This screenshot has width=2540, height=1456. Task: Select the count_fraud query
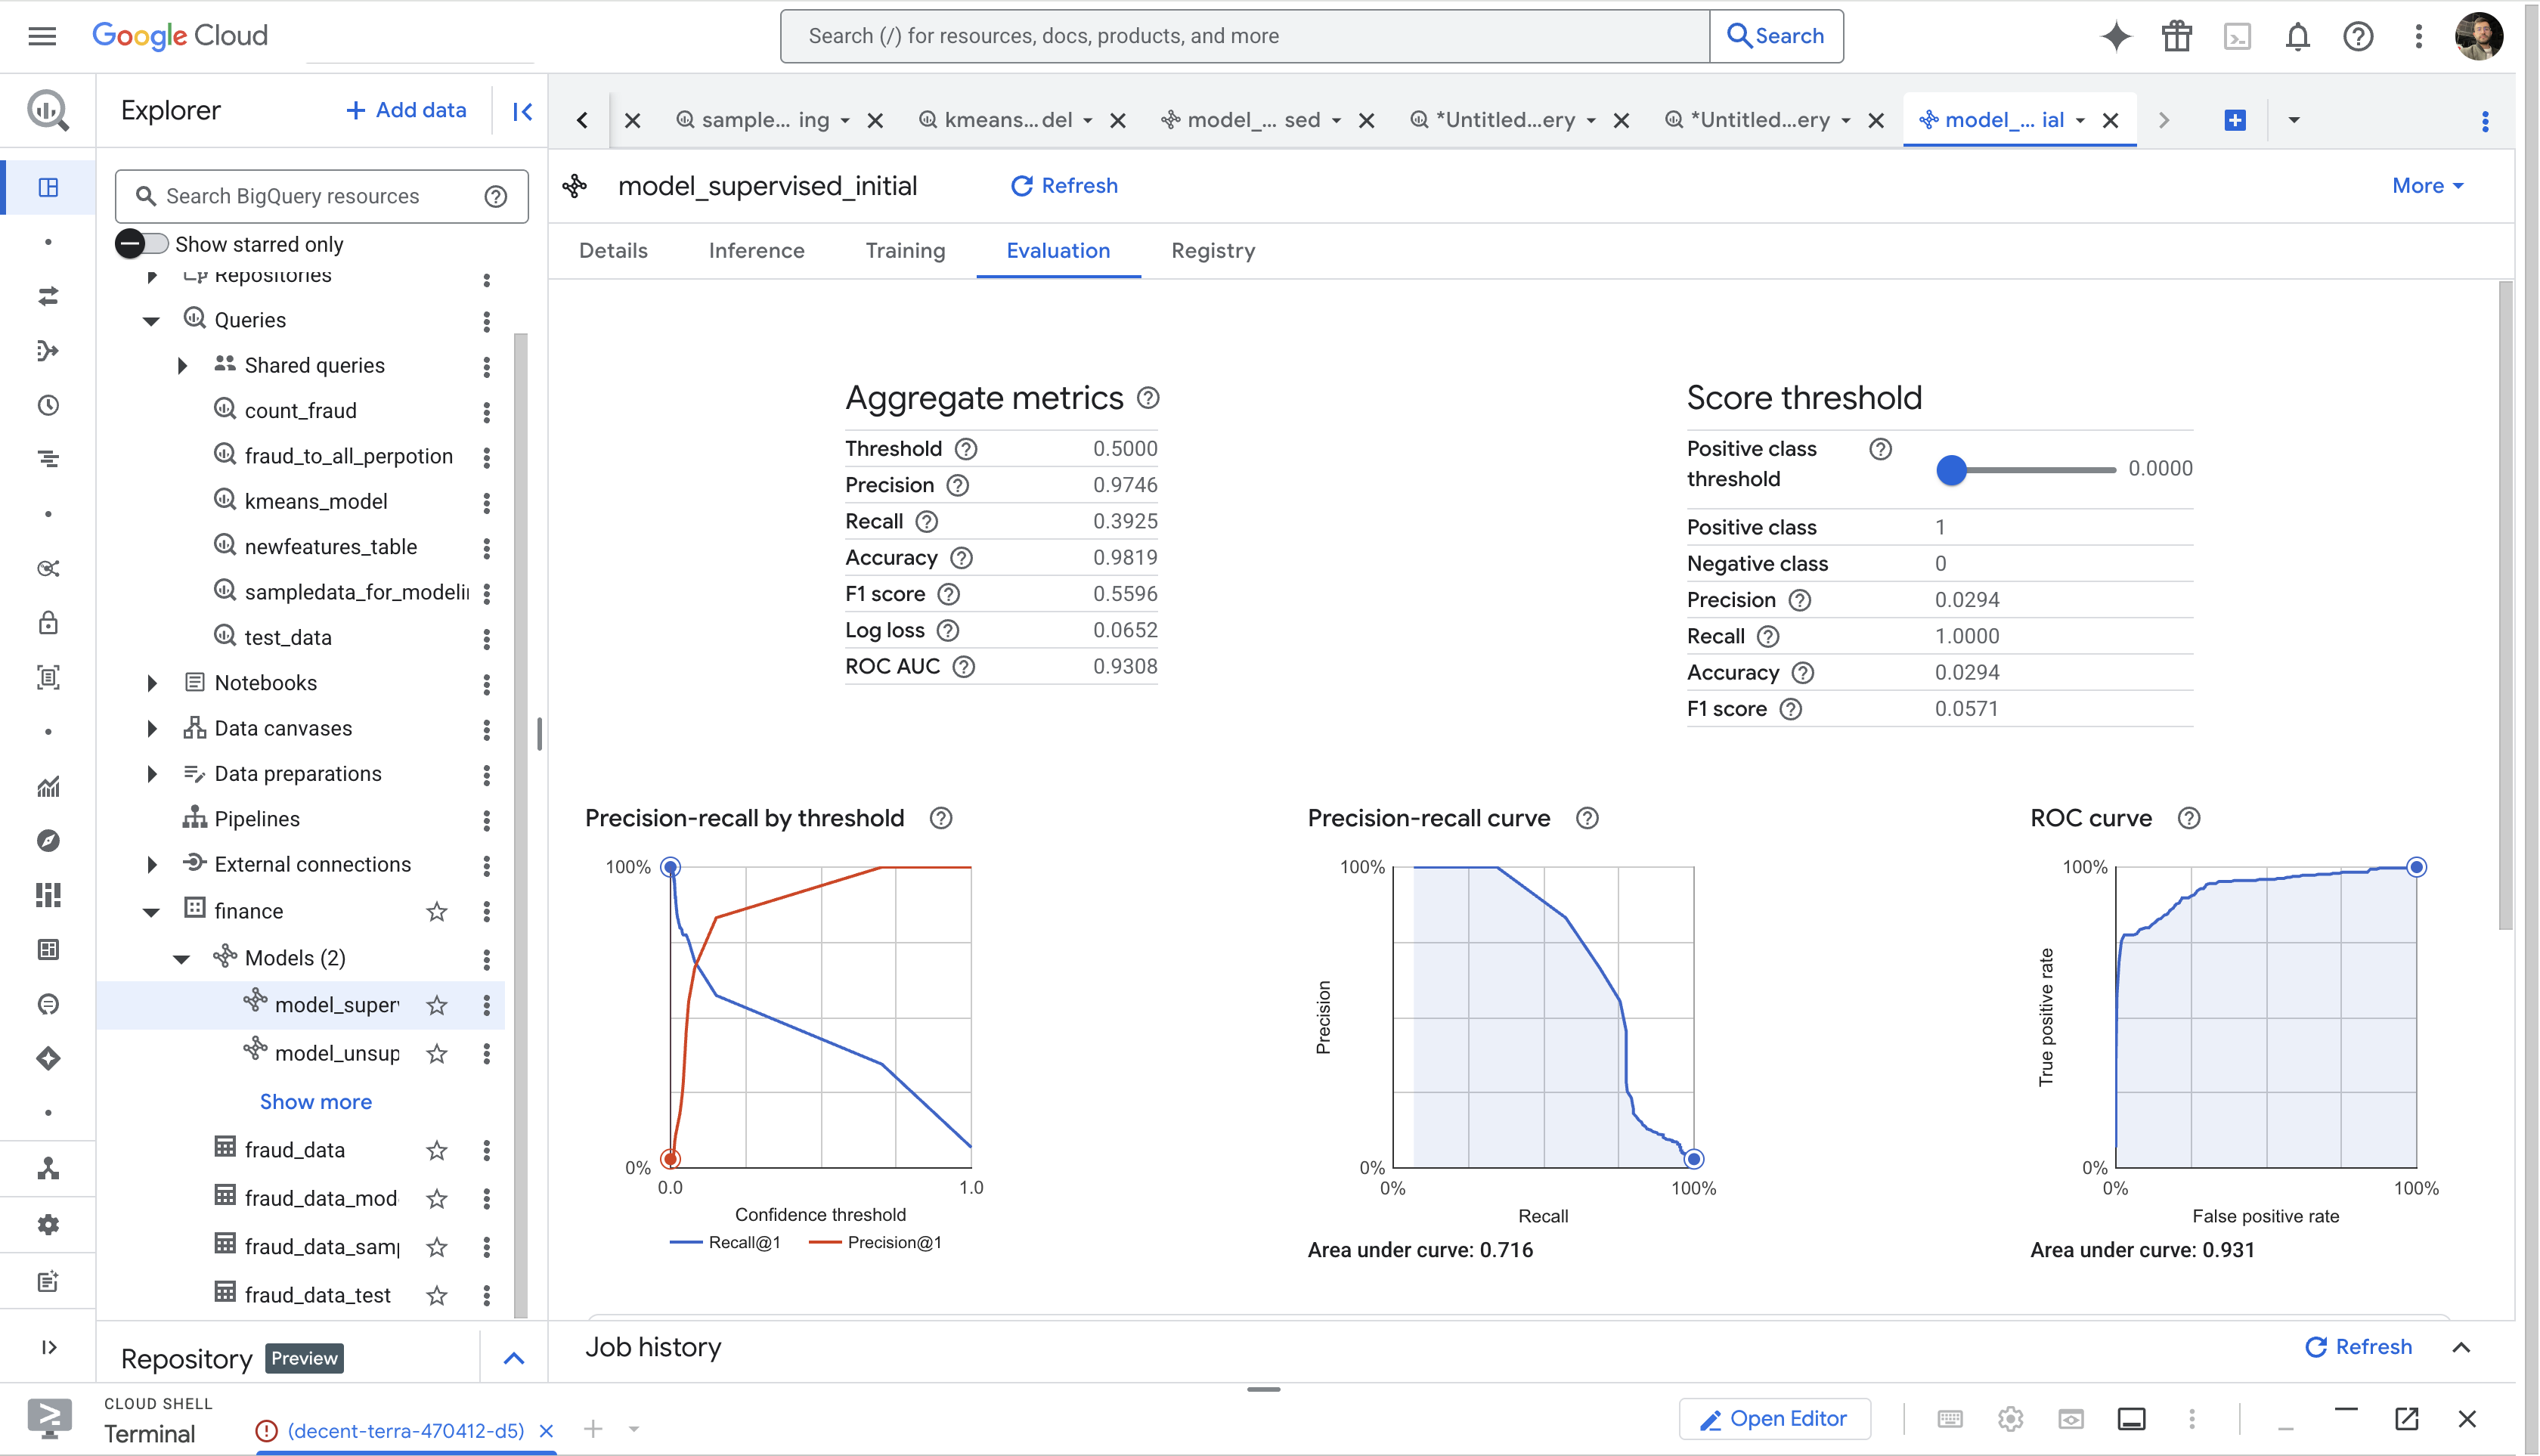pyautogui.click(x=300, y=411)
